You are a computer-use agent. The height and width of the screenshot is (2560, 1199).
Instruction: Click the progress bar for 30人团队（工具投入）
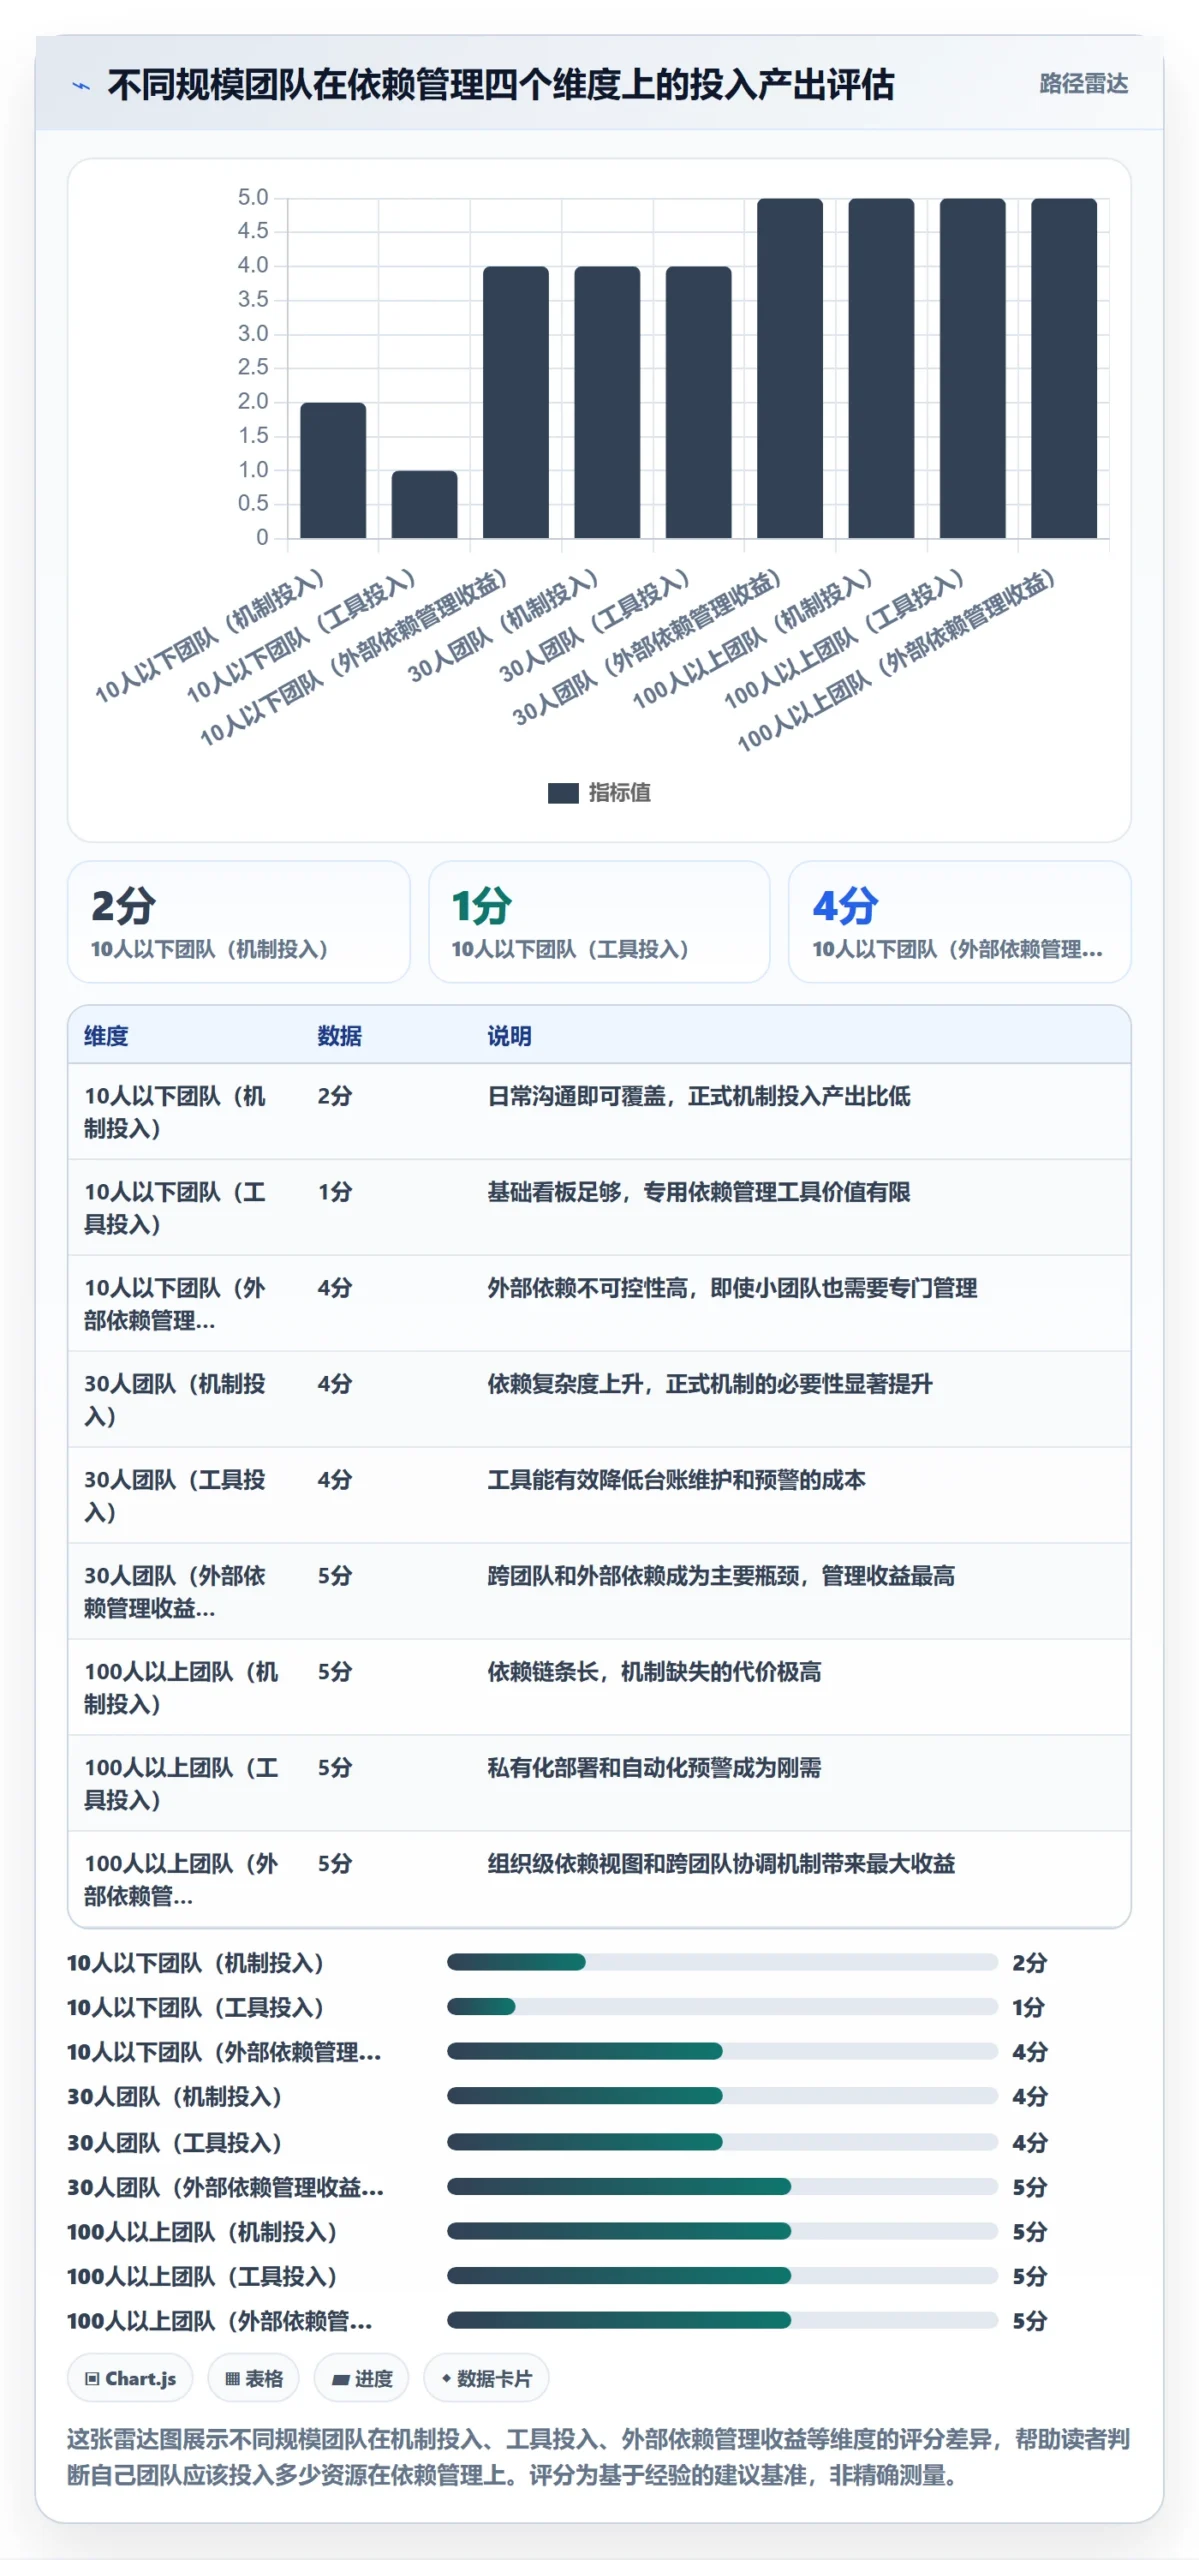coord(722,2141)
